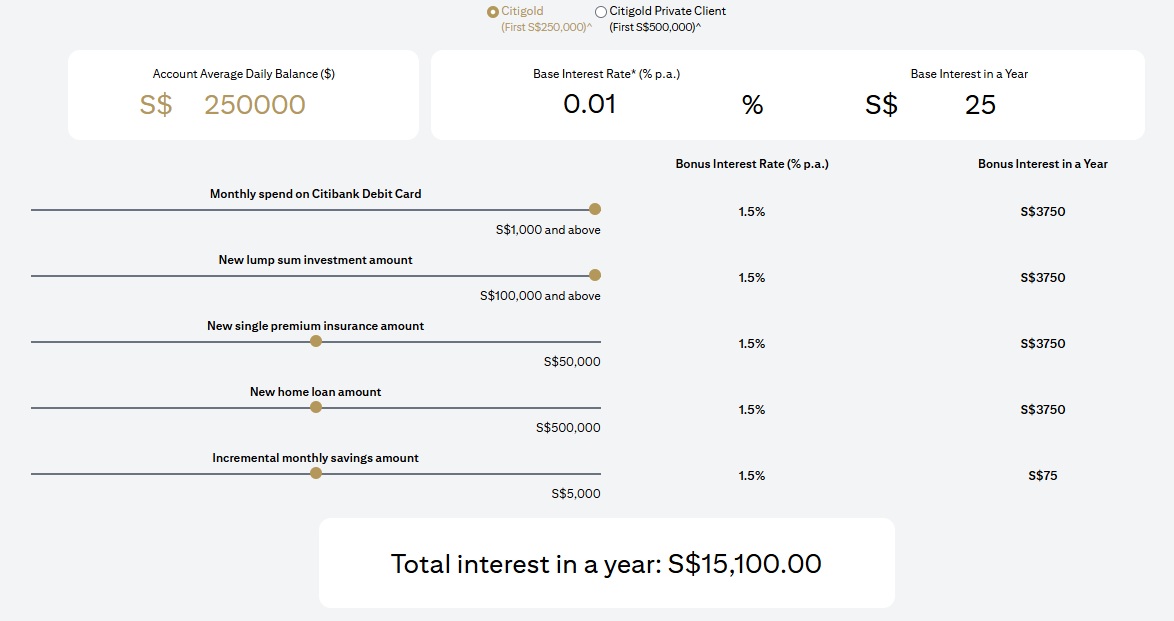Select the Citigold account type radio button
Screen dimensions: 1174x621
tap(490, 11)
